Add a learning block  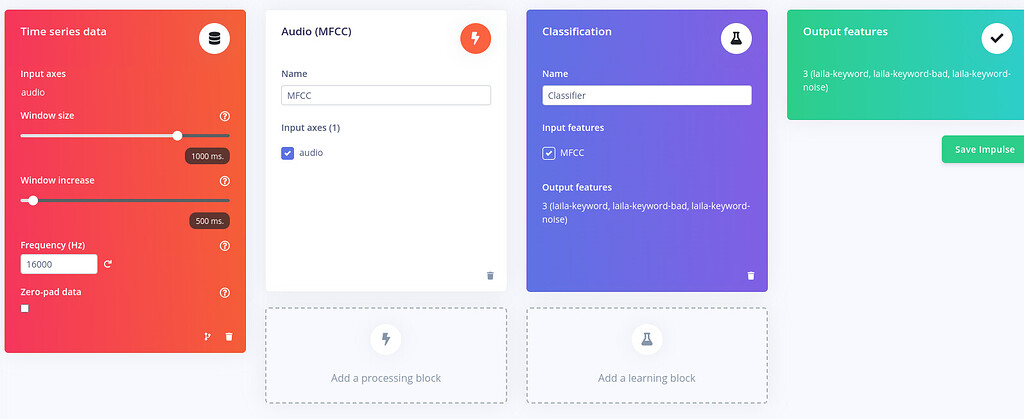click(647, 356)
